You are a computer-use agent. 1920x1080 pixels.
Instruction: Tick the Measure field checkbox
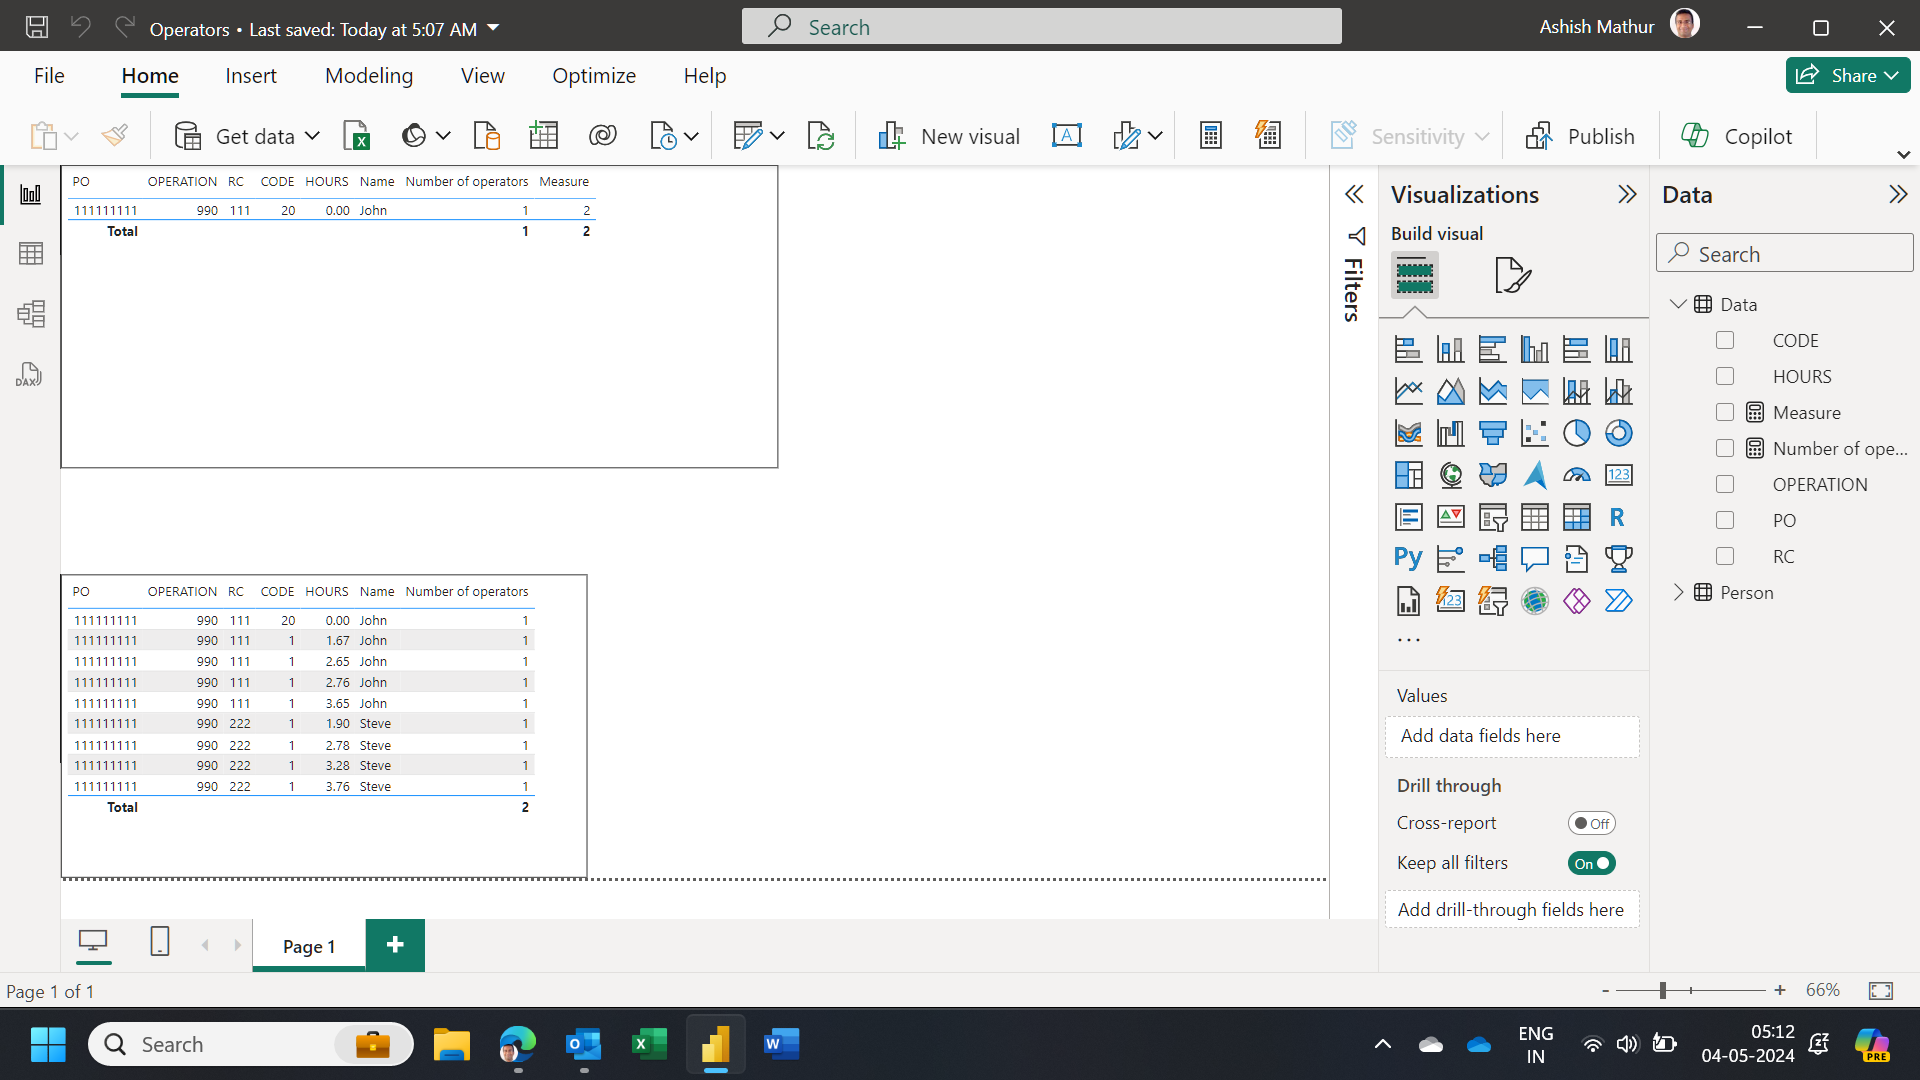pos(1725,412)
